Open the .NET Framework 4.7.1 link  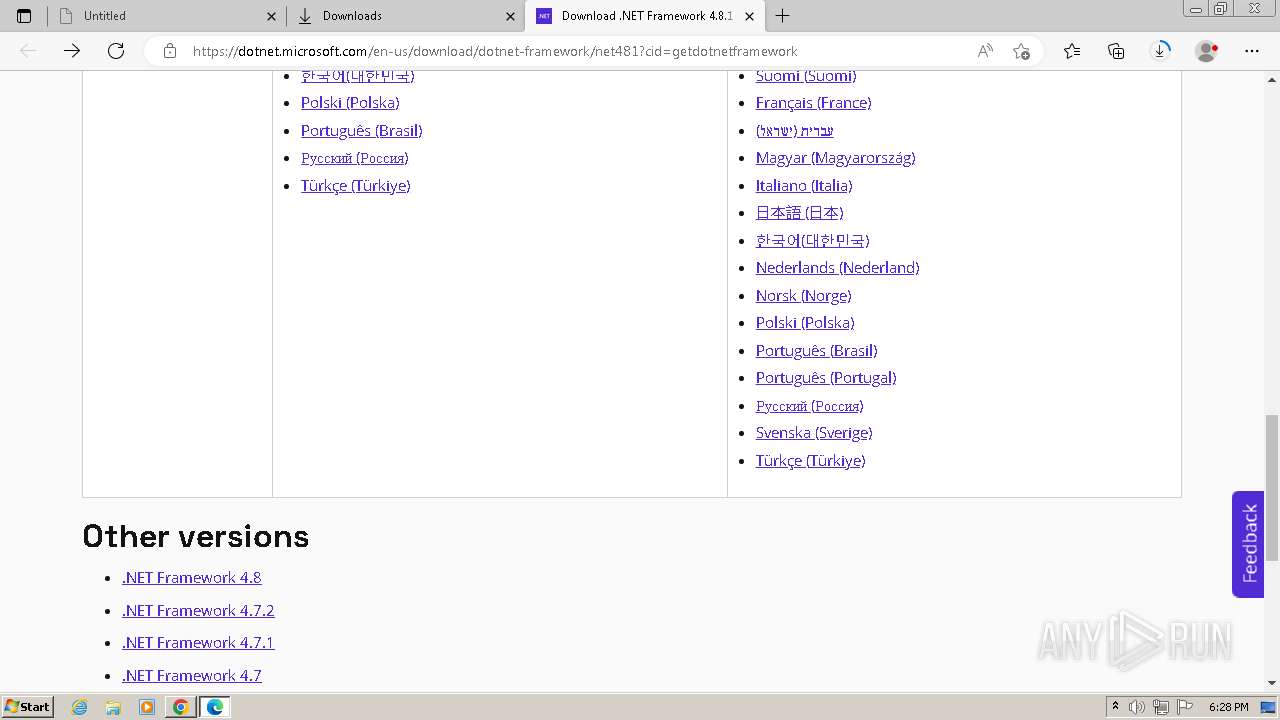click(198, 643)
